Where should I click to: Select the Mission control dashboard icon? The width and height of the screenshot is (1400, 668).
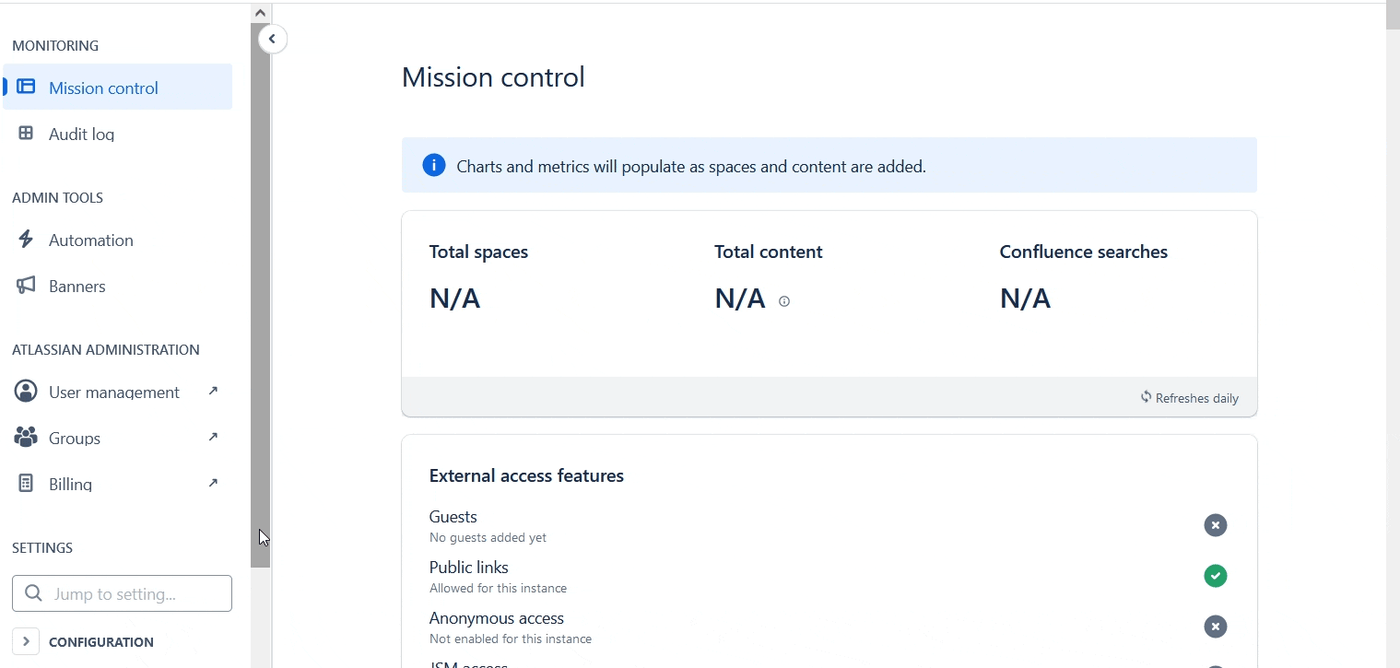coord(28,87)
